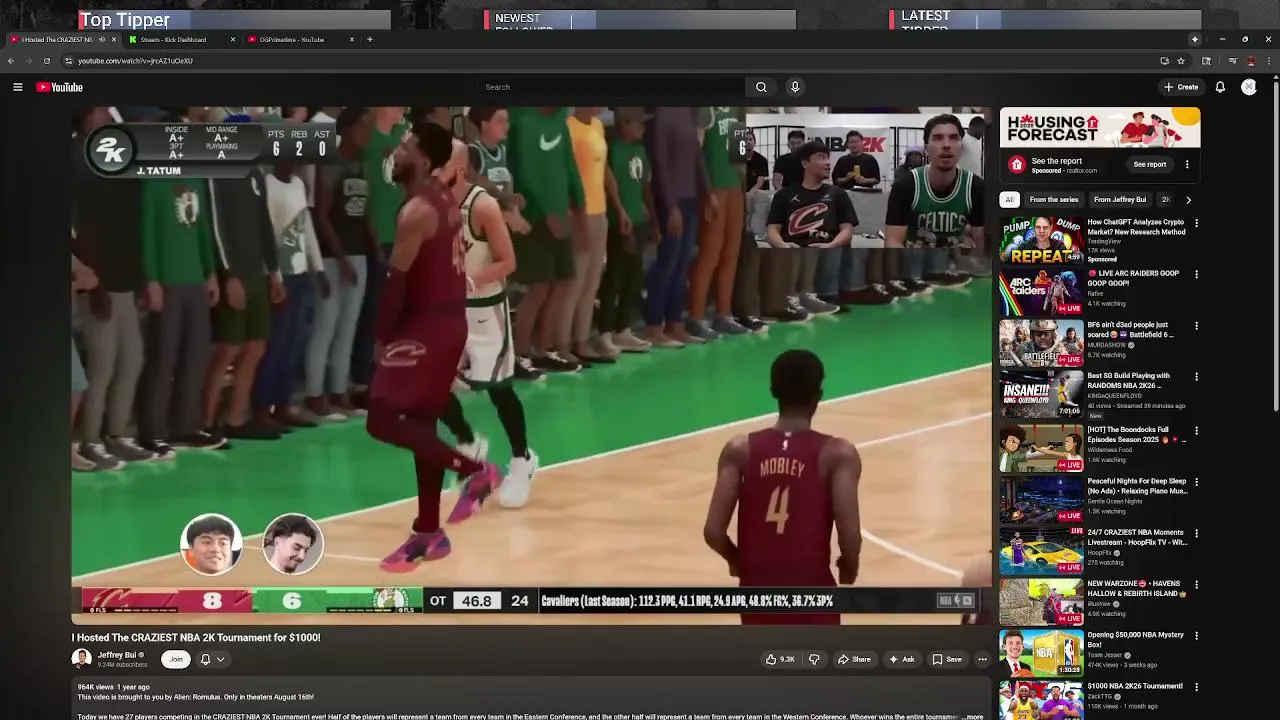
Task: Open the Best SG Build Playing with Randoms thumbnail
Action: [1041, 393]
